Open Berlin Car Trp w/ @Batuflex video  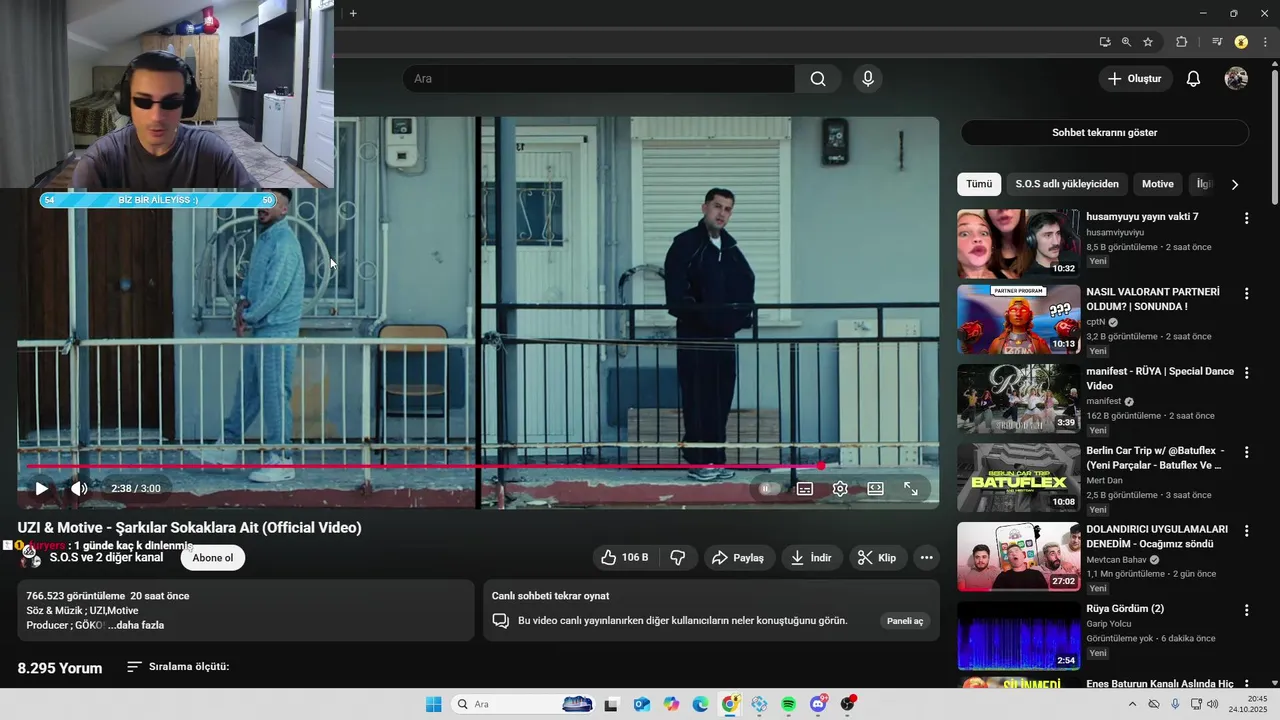pyautogui.click(x=1018, y=478)
